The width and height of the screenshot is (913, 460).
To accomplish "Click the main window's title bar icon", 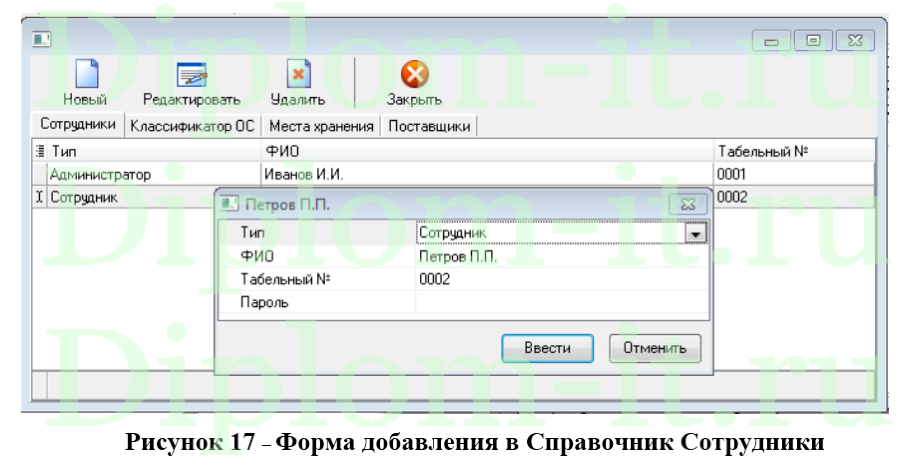I will point(41,40).
